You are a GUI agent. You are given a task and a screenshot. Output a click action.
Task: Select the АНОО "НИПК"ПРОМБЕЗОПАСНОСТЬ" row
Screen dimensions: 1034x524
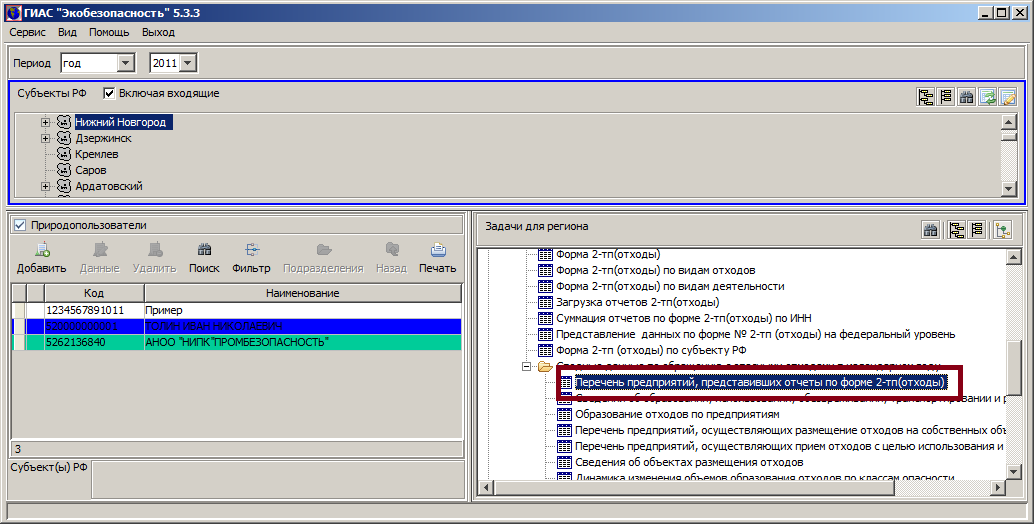point(236,342)
